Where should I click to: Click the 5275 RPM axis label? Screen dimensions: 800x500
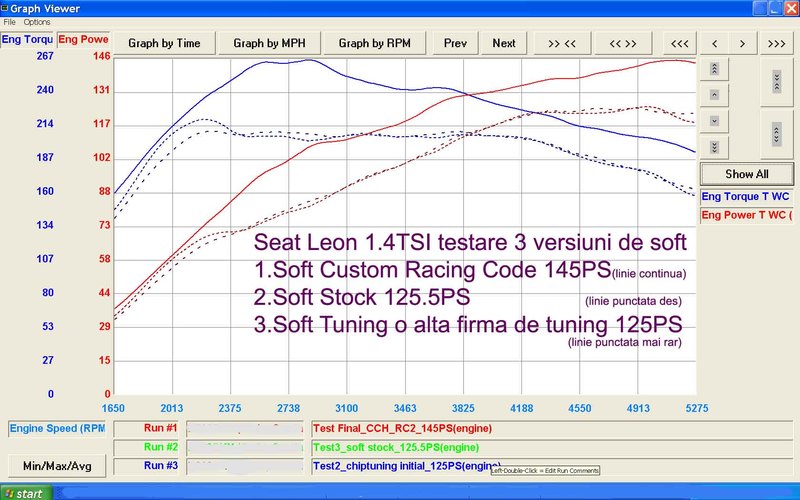pyautogui.click(x=697, y=409)
